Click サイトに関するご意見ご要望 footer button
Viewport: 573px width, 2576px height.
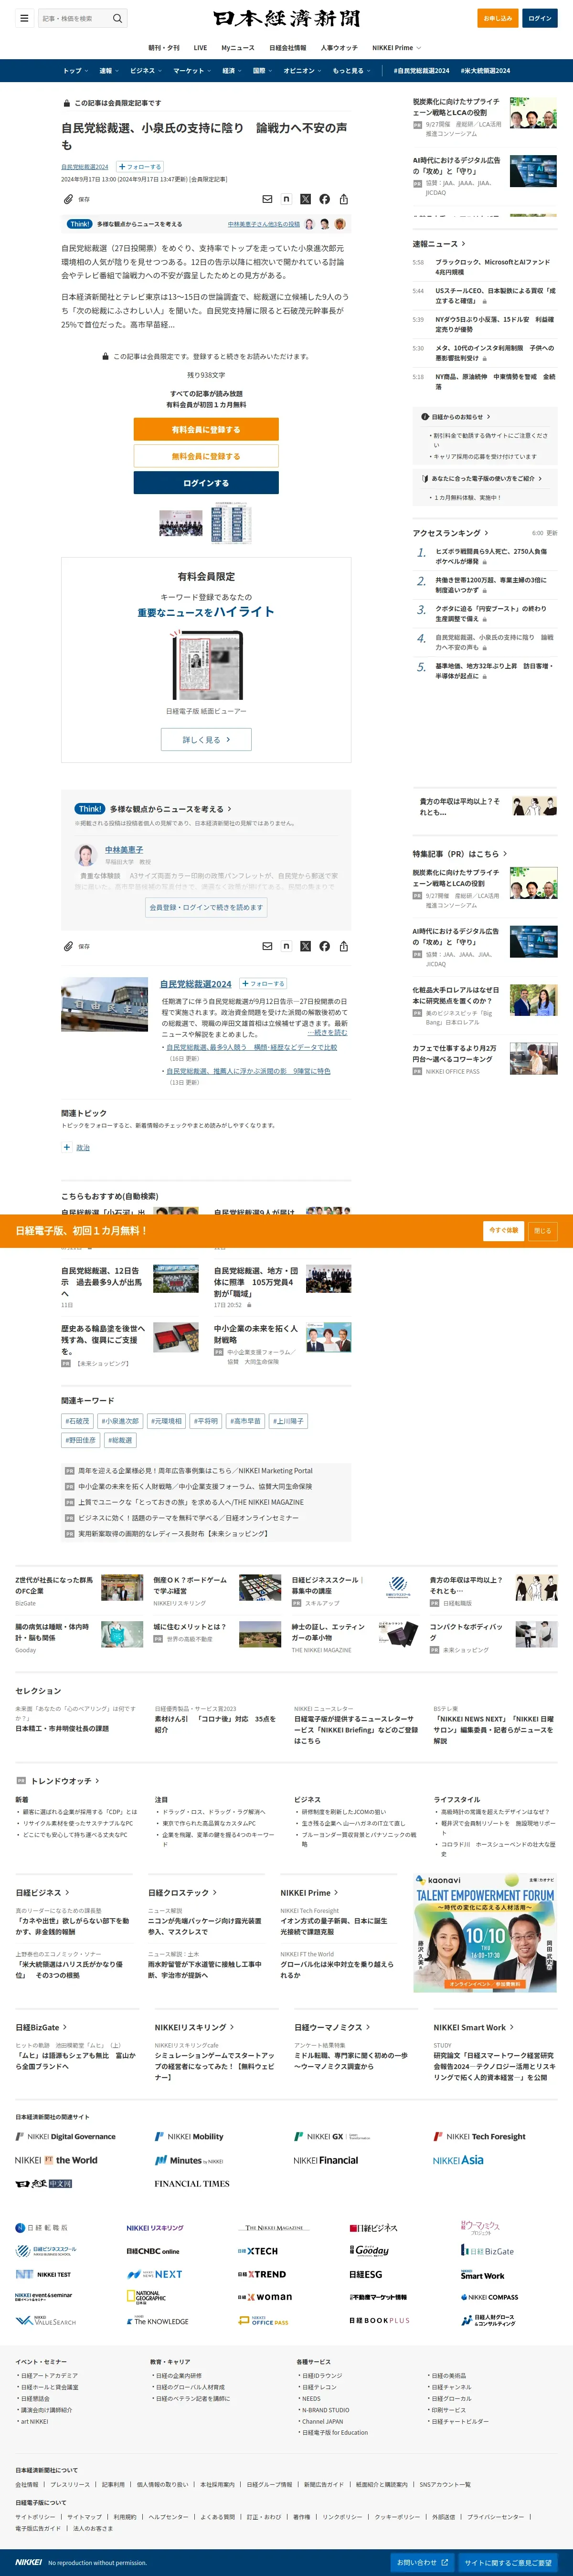pos(507,2563)
